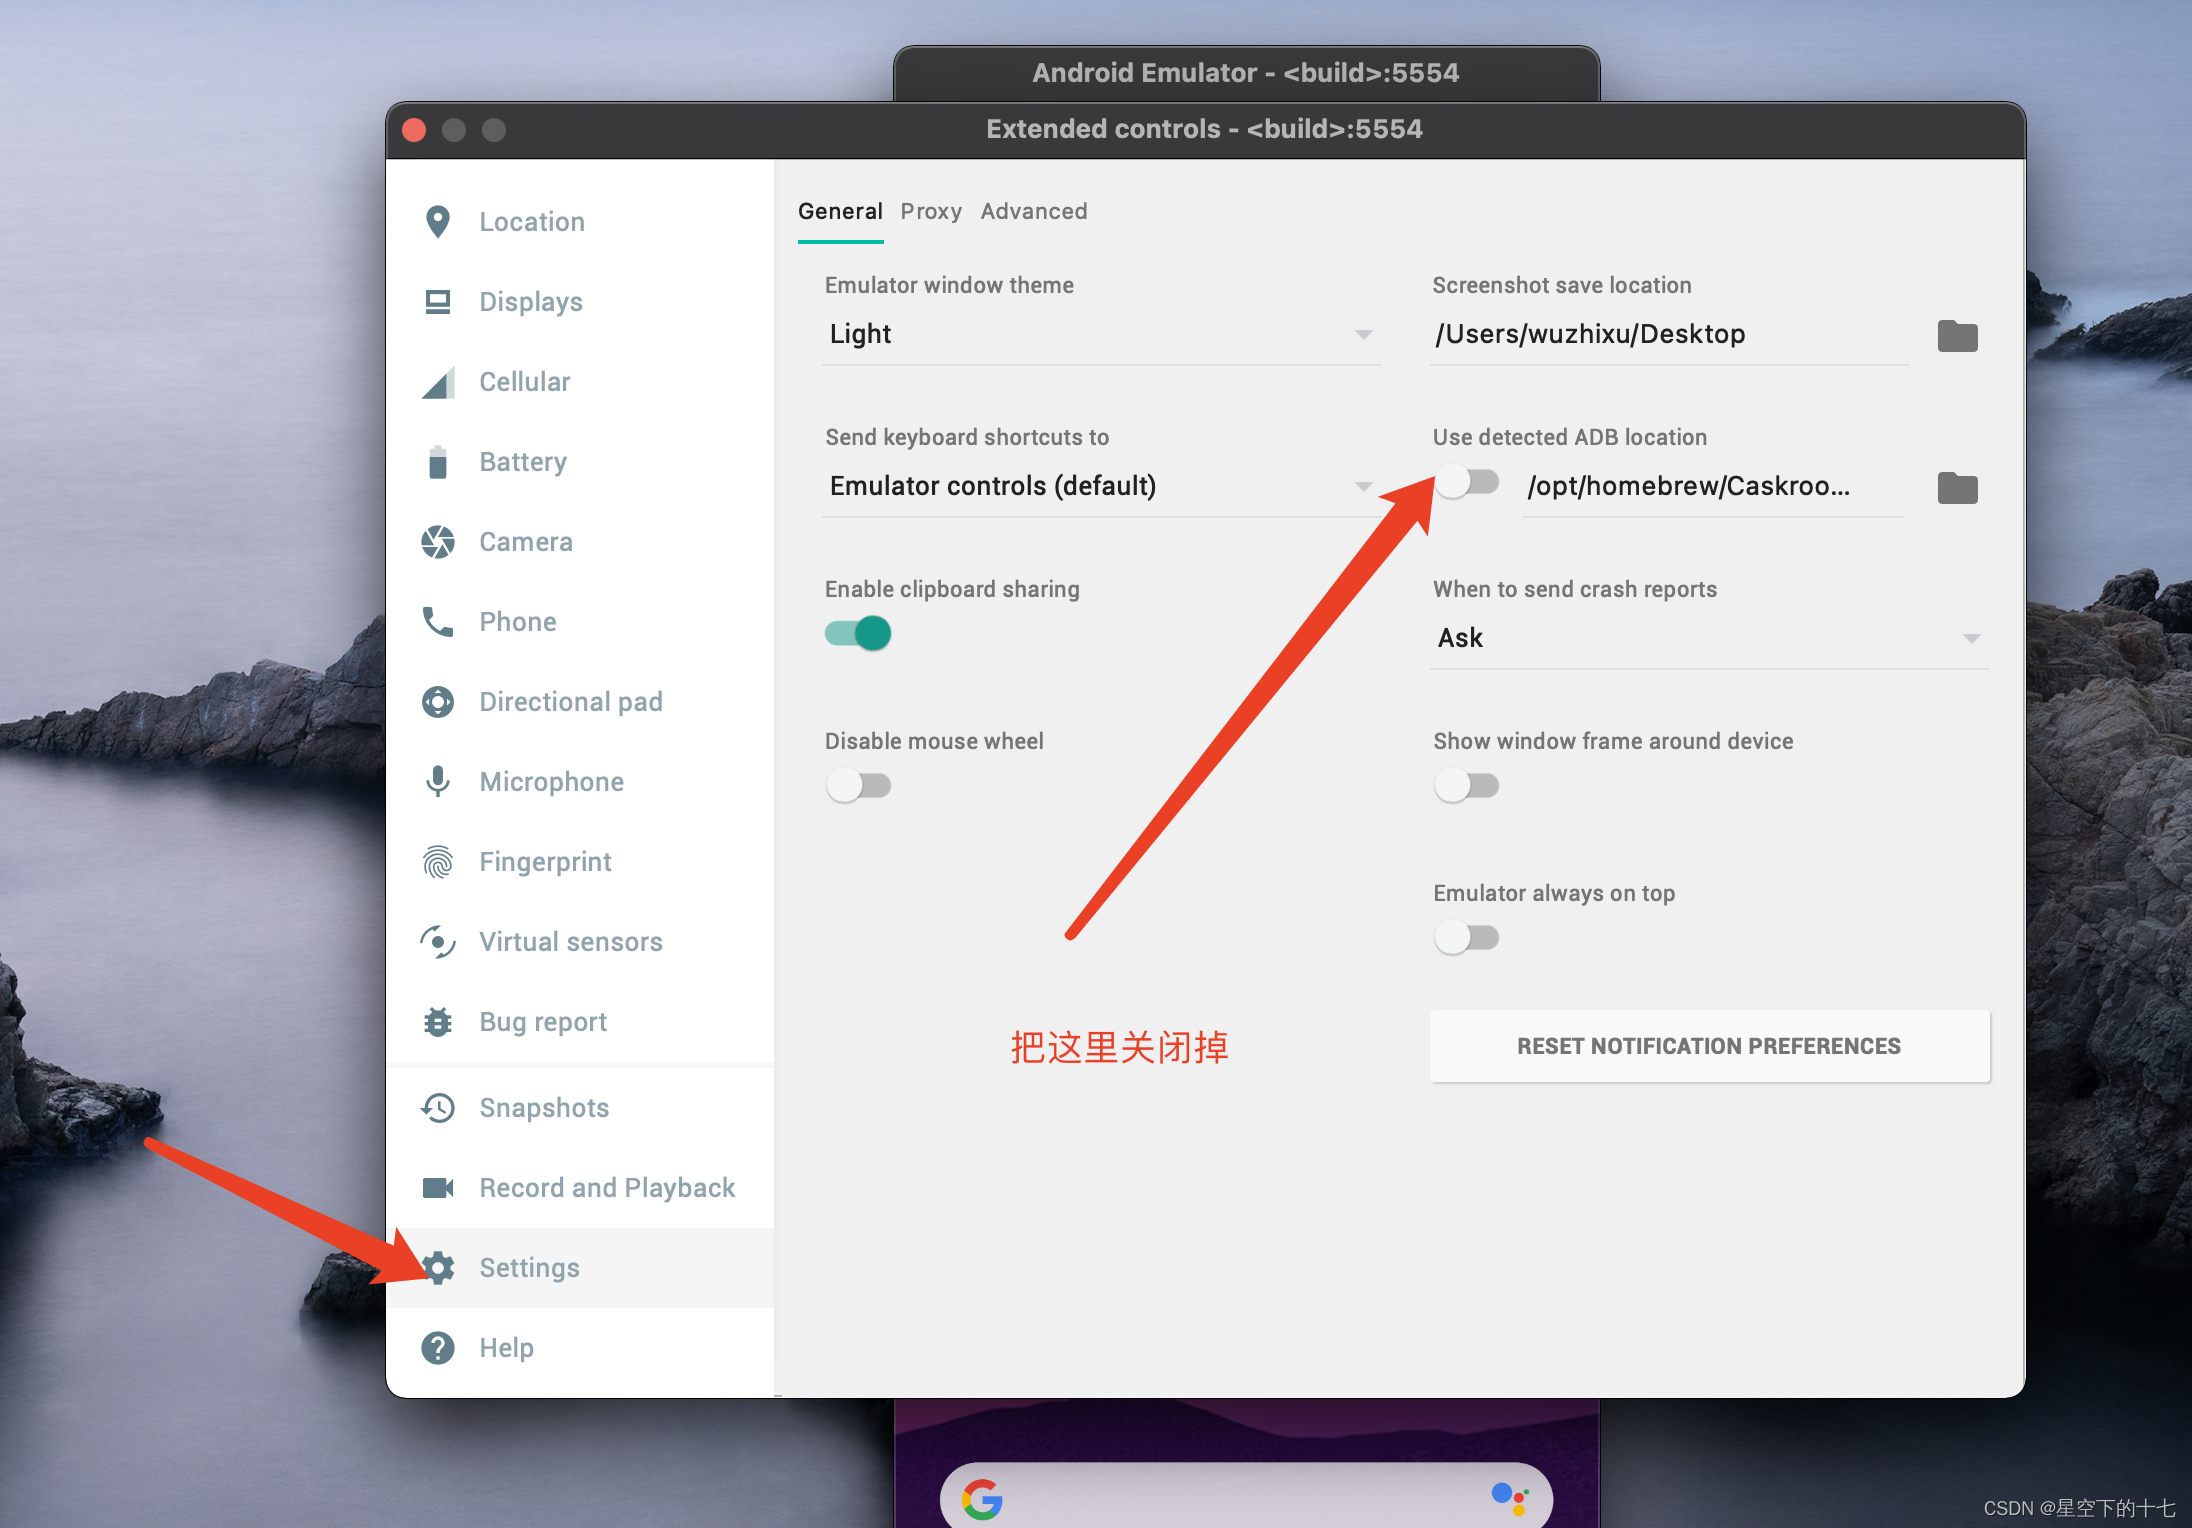The image size is (2192, 1528).
Task: Switch to the Proxy tab
Action: coord(931,211)
